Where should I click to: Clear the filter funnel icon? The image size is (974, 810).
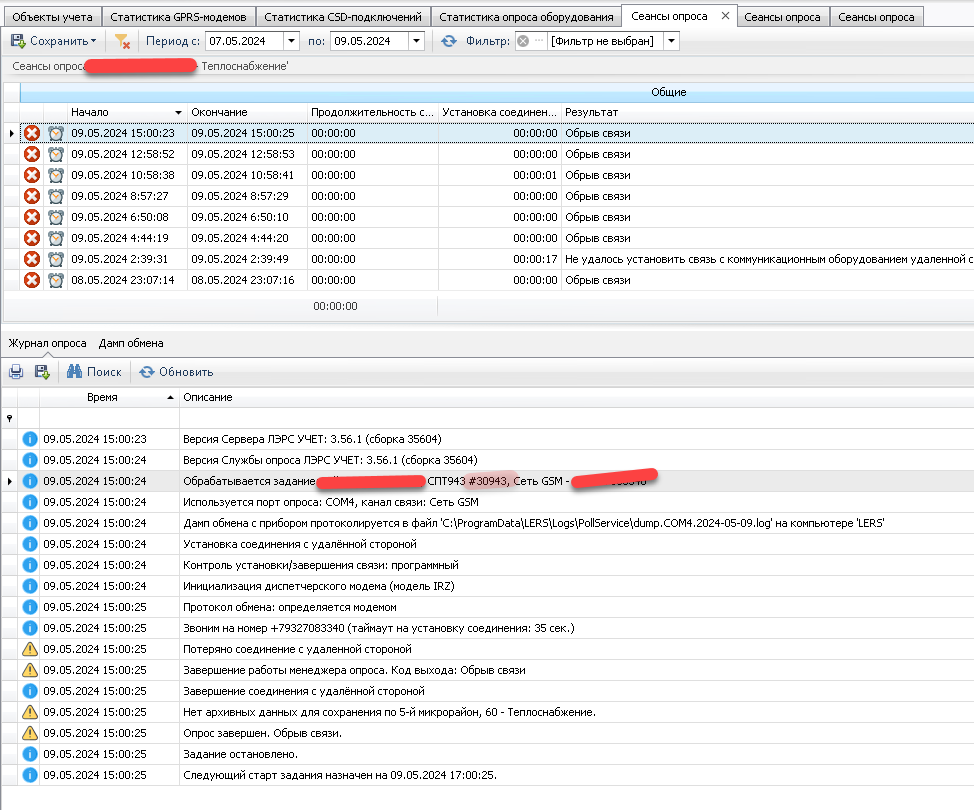[122, 42]
